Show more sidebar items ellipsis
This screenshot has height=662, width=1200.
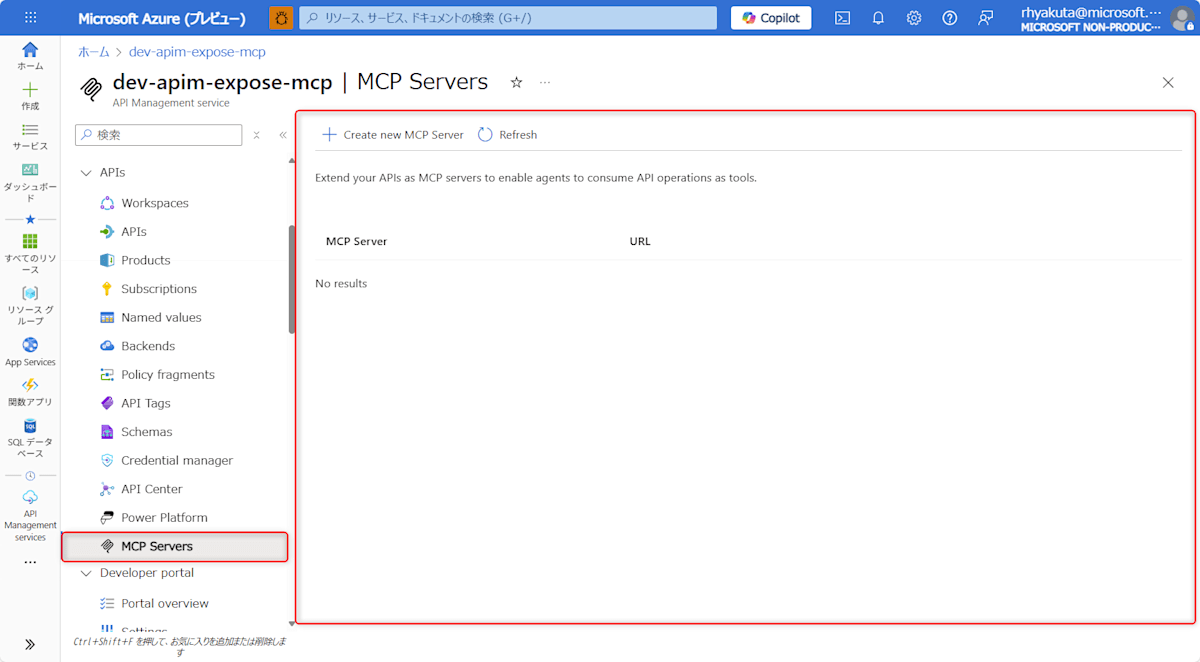point(30,562)
